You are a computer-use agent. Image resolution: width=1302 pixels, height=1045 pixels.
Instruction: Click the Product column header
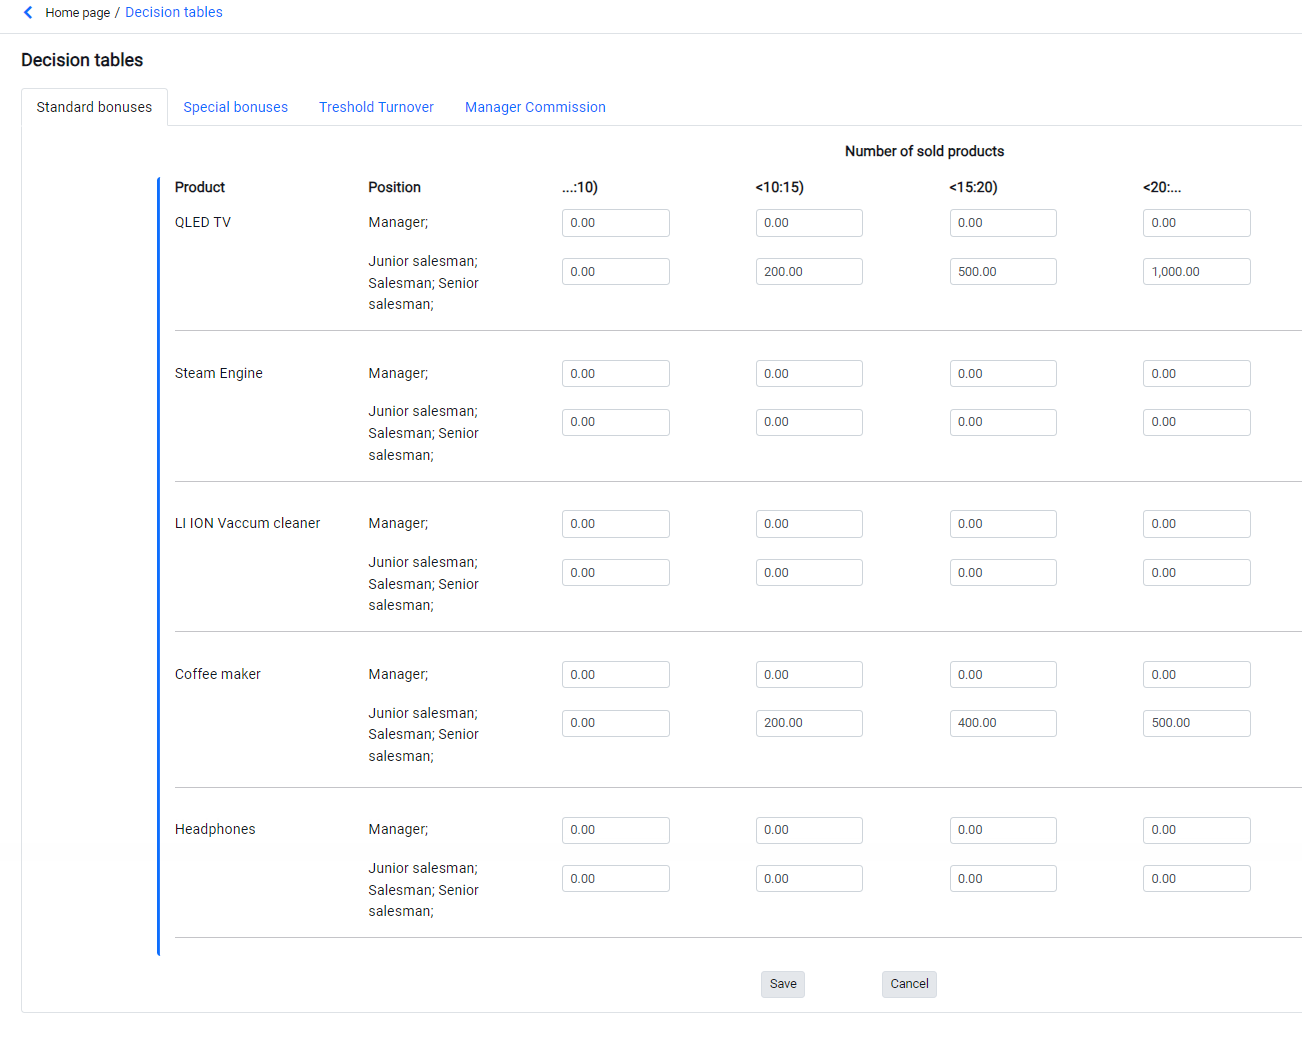(200, 187)
